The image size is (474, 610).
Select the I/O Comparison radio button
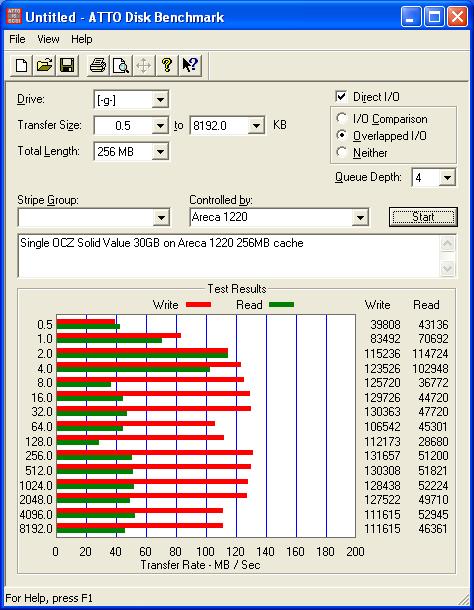(x=342, y=118)
